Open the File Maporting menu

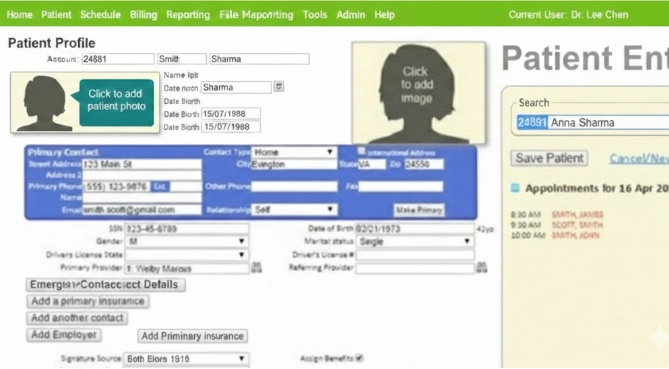click(256, 15)
